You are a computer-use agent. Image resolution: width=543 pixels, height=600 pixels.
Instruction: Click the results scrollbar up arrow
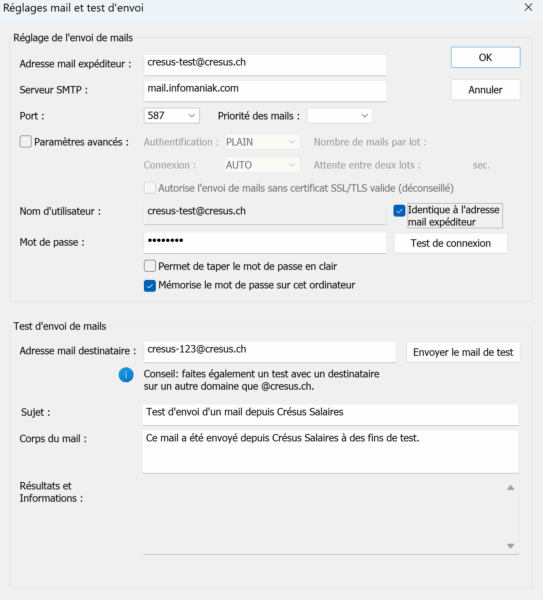click(x=510, y=488)
